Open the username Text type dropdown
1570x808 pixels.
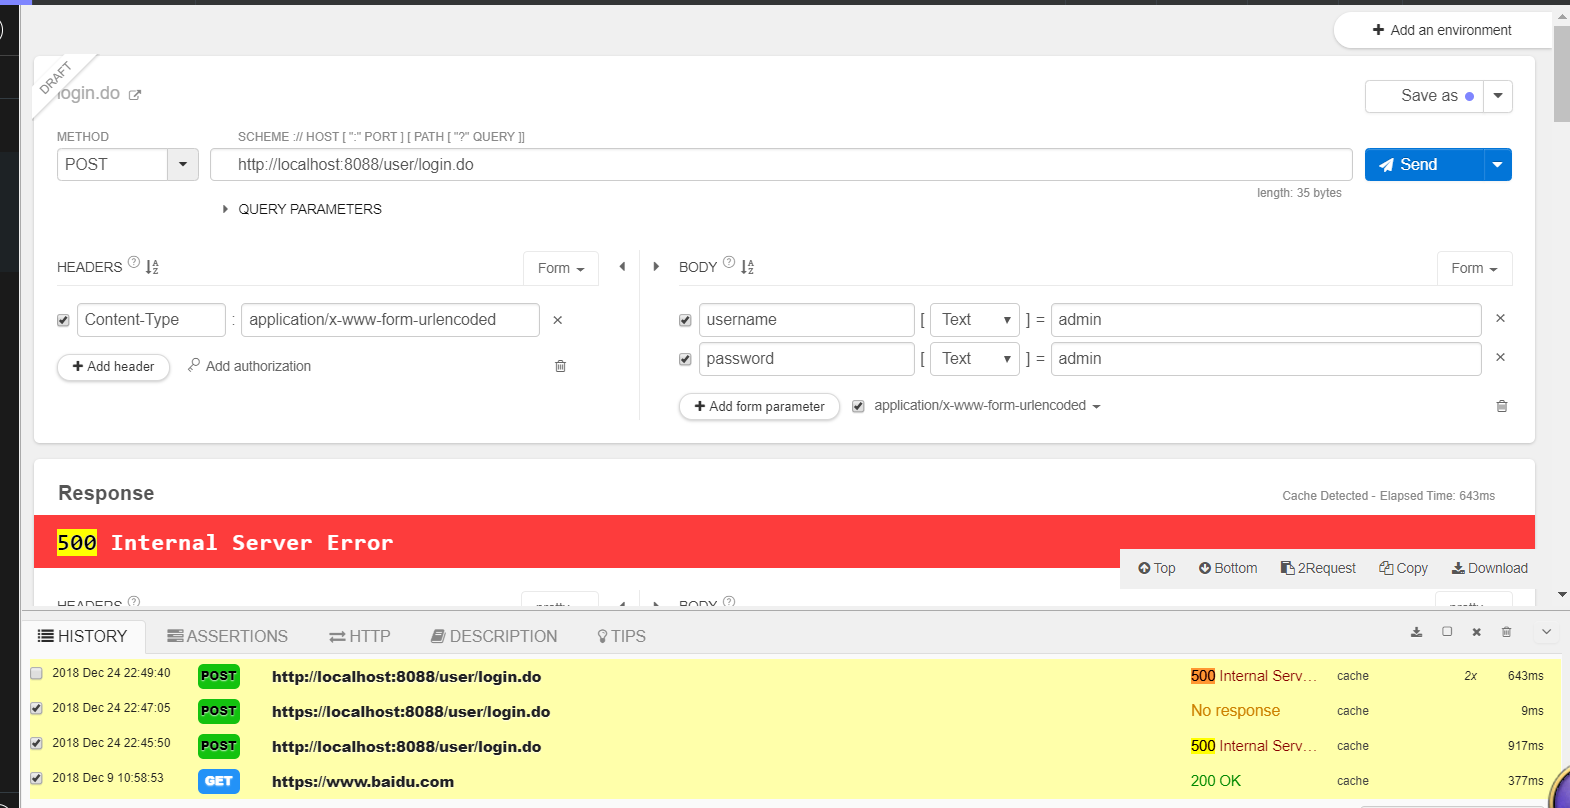(x=975, y=320)
